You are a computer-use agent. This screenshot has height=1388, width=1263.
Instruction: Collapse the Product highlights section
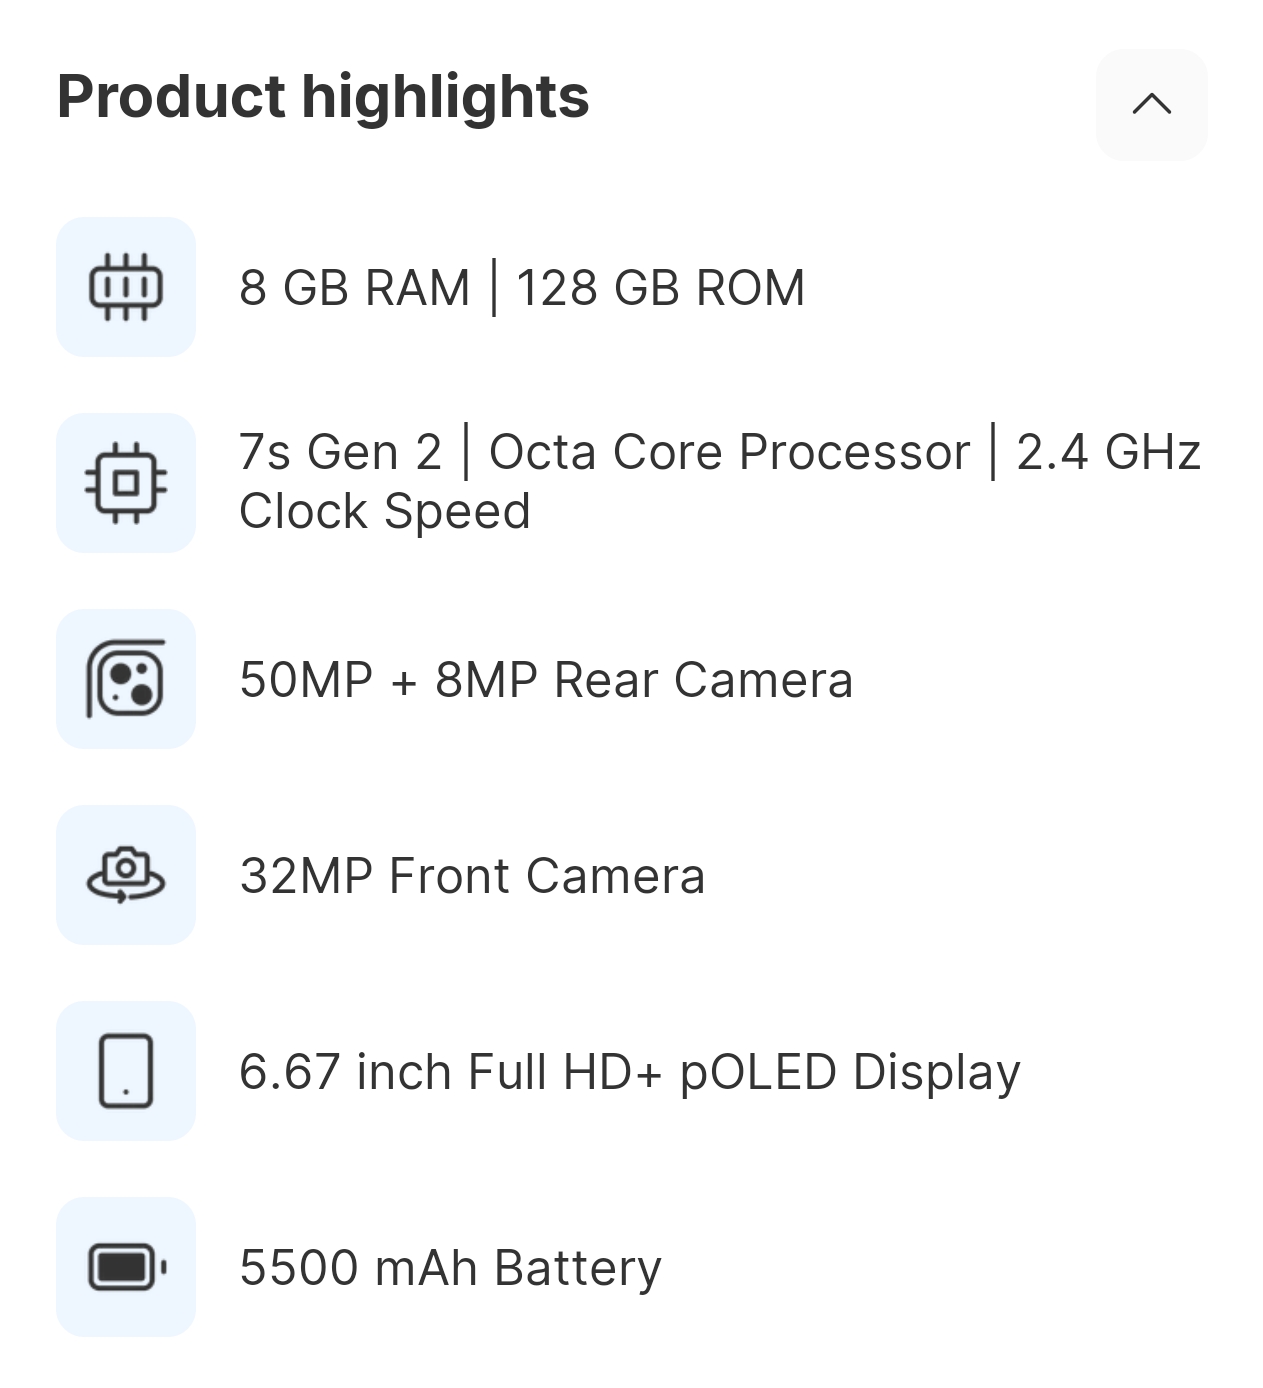pos(1151,104)
